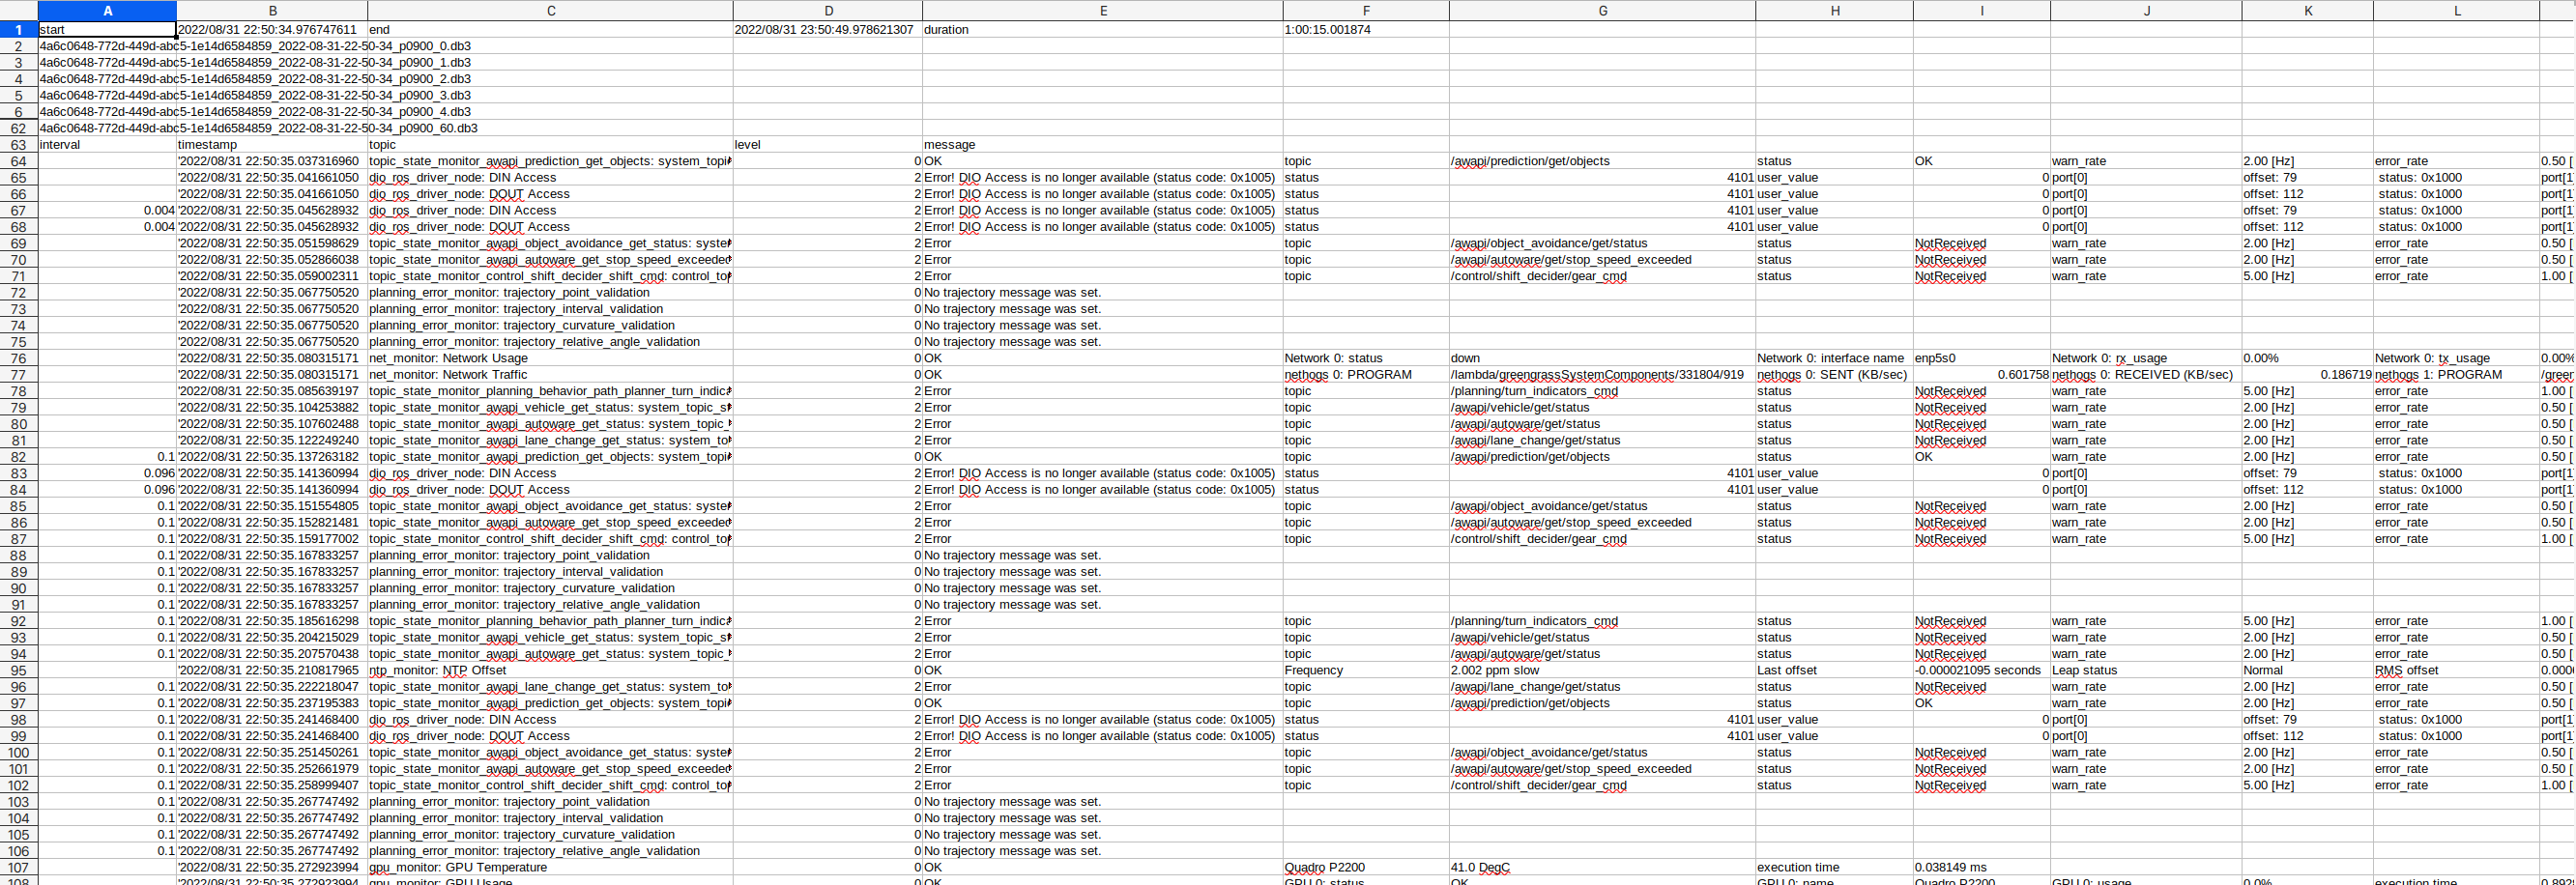The width and height of the screenshot is (2576, 885).
Task: Select column B header
Action: [x=272, y=11]
